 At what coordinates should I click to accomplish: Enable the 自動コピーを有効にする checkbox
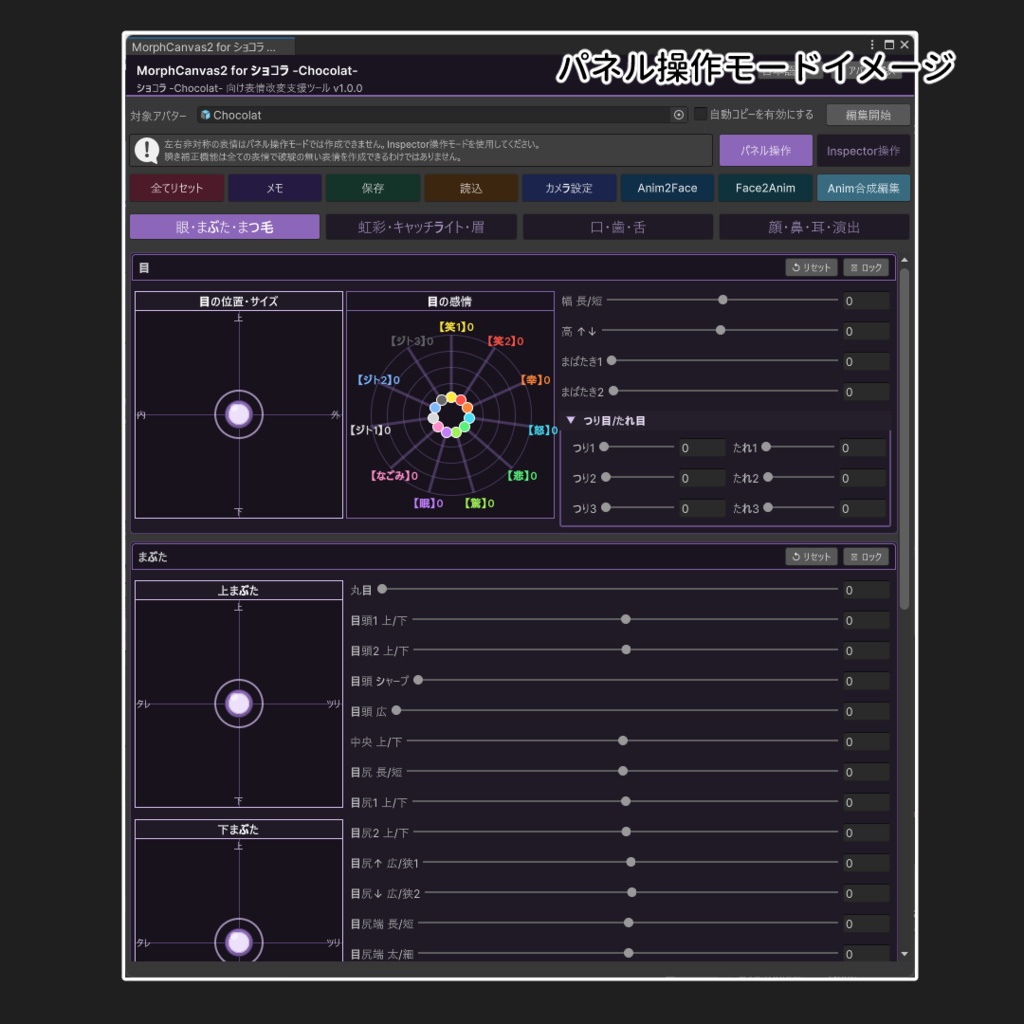click(700, 114)
